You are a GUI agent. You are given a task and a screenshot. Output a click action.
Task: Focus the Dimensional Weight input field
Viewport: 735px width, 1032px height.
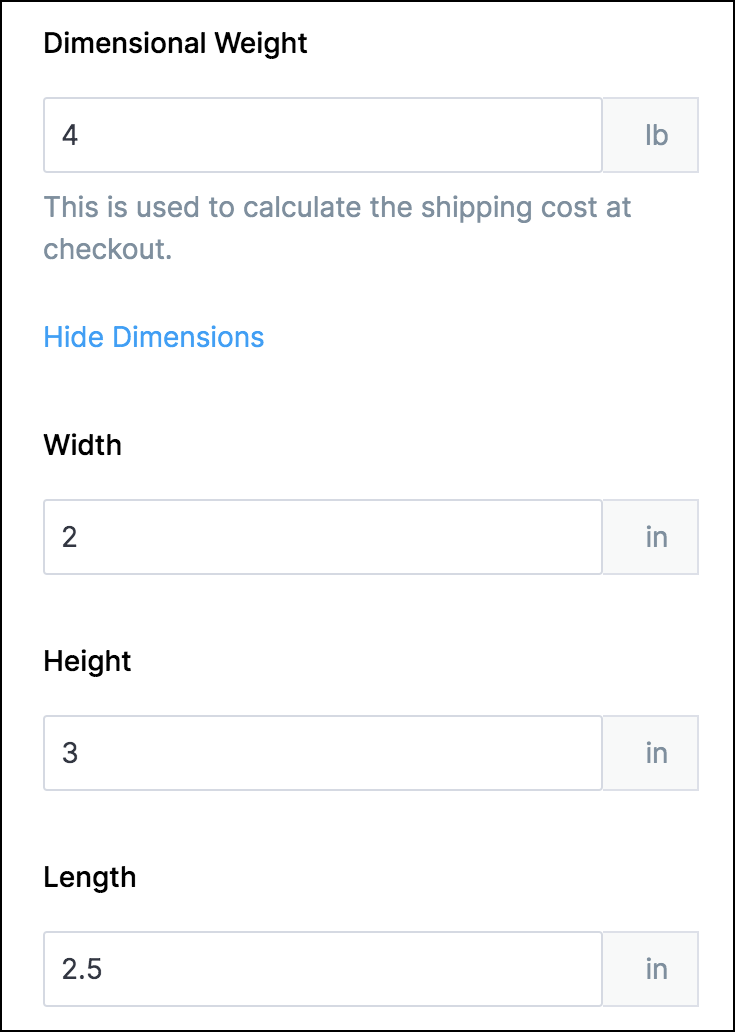click(322, 135)
